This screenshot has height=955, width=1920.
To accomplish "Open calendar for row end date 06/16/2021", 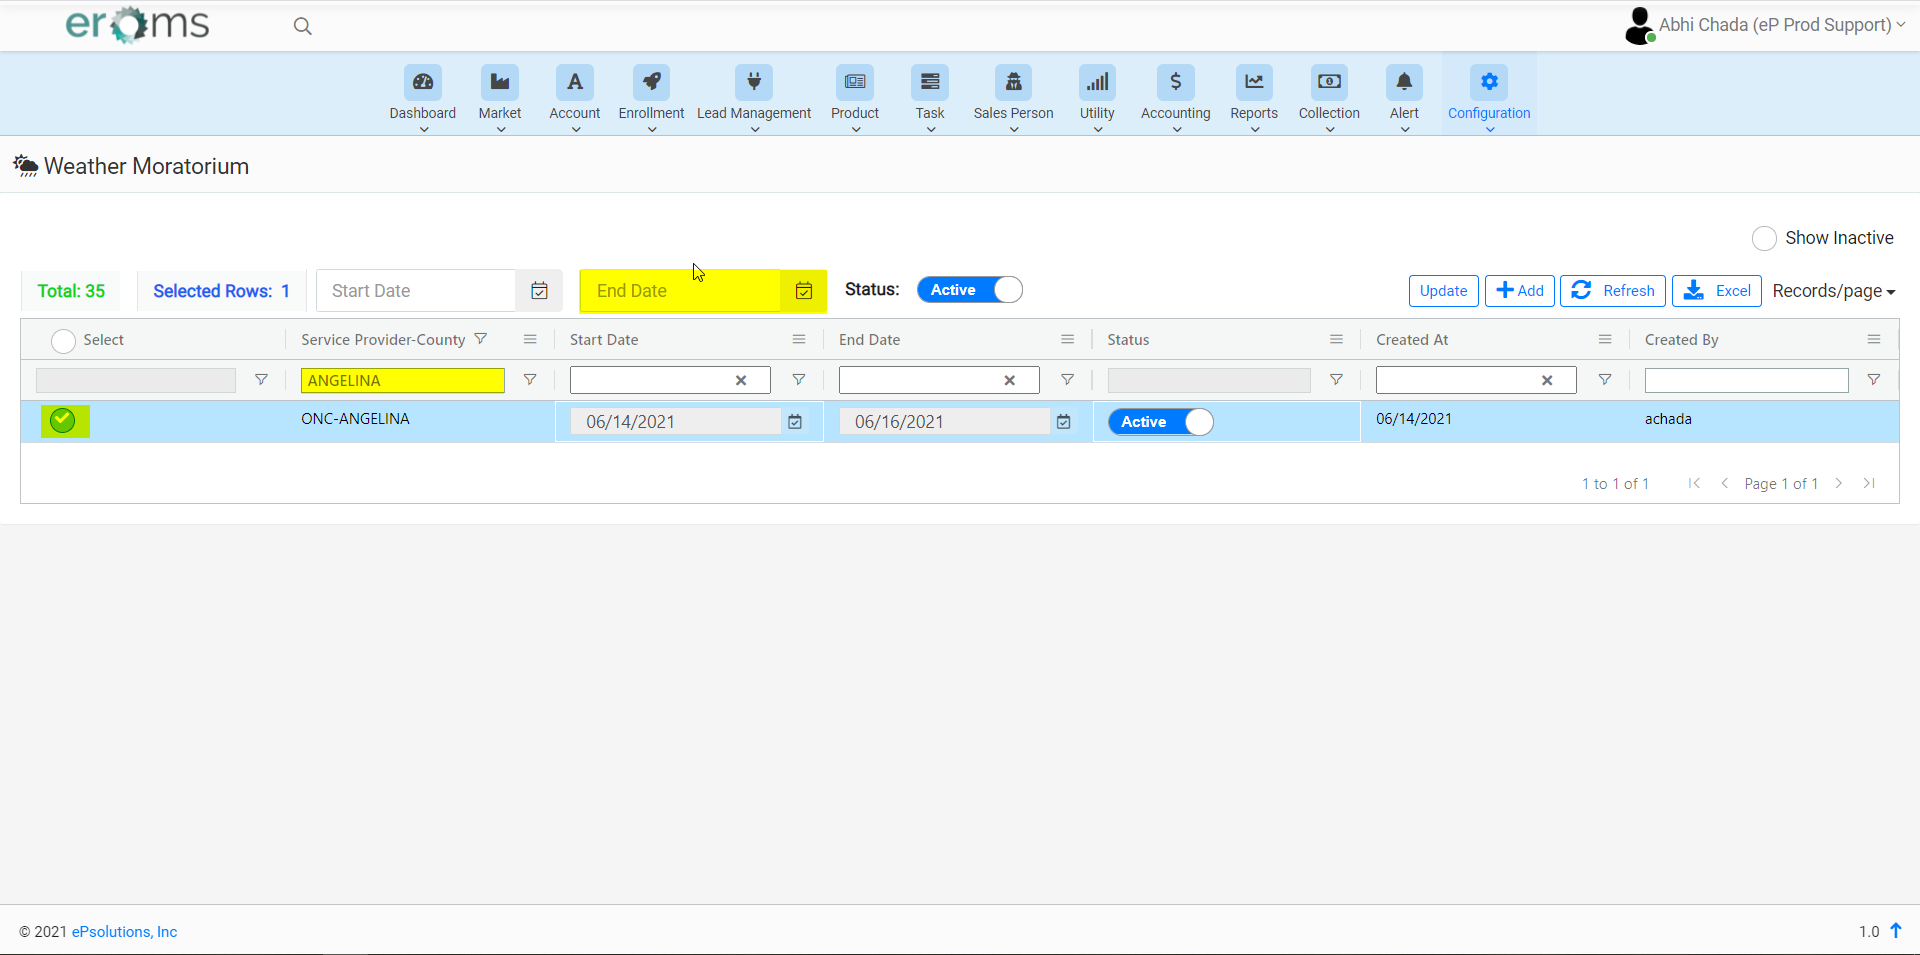I will [1064, 422].
